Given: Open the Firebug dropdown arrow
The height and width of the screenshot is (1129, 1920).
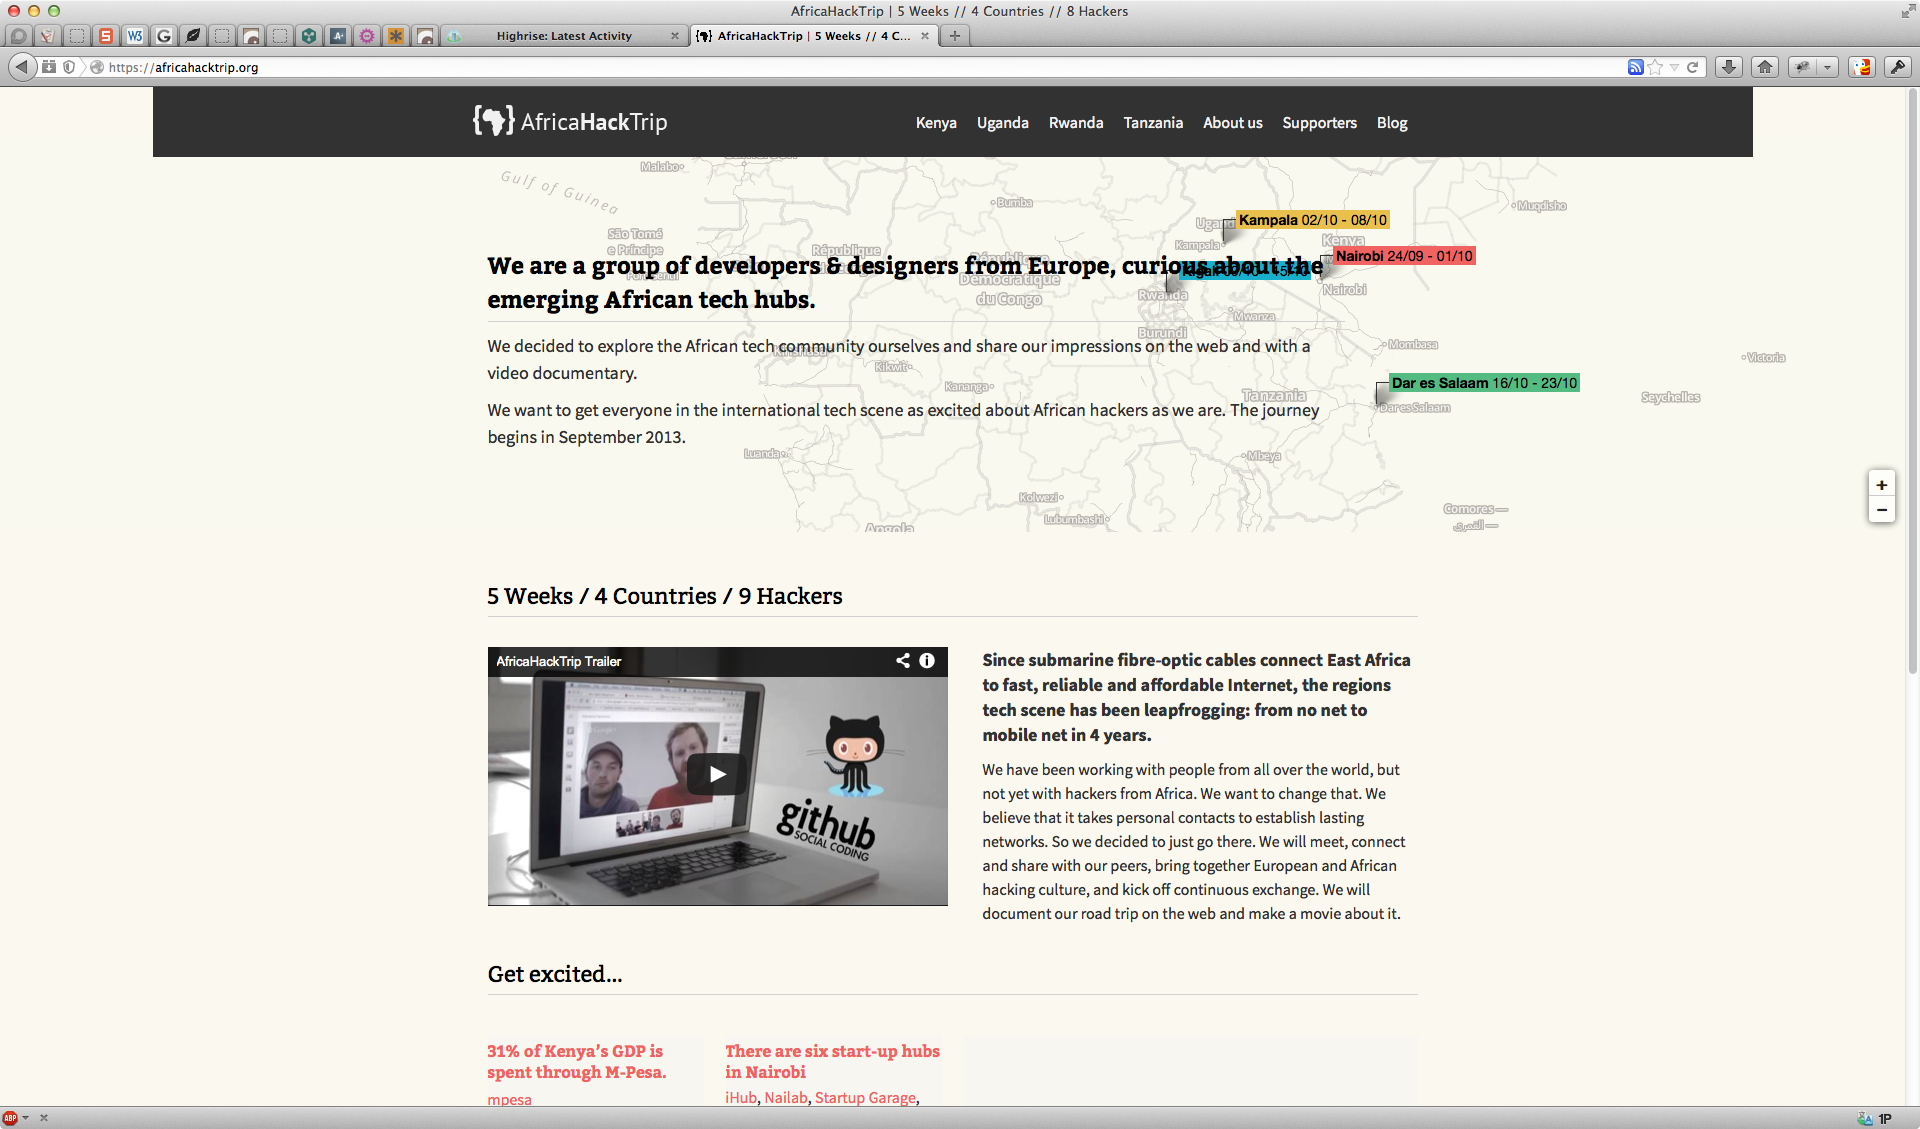Looking at the screenshot, I should (1828, 67).
